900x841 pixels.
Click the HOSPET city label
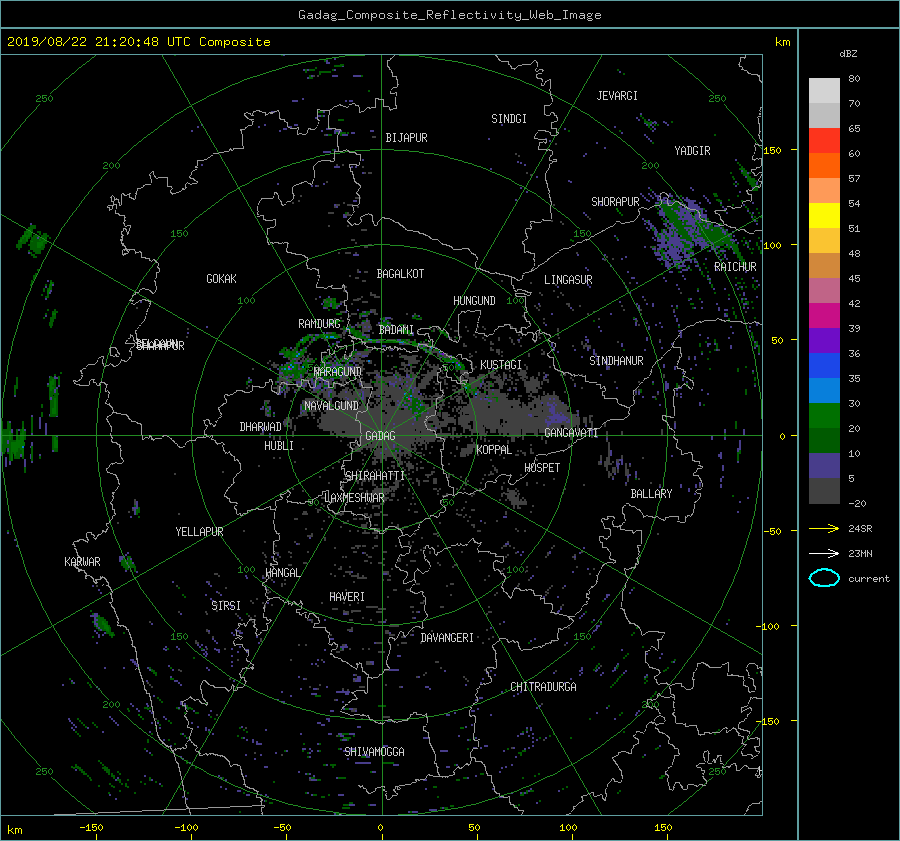542,468
